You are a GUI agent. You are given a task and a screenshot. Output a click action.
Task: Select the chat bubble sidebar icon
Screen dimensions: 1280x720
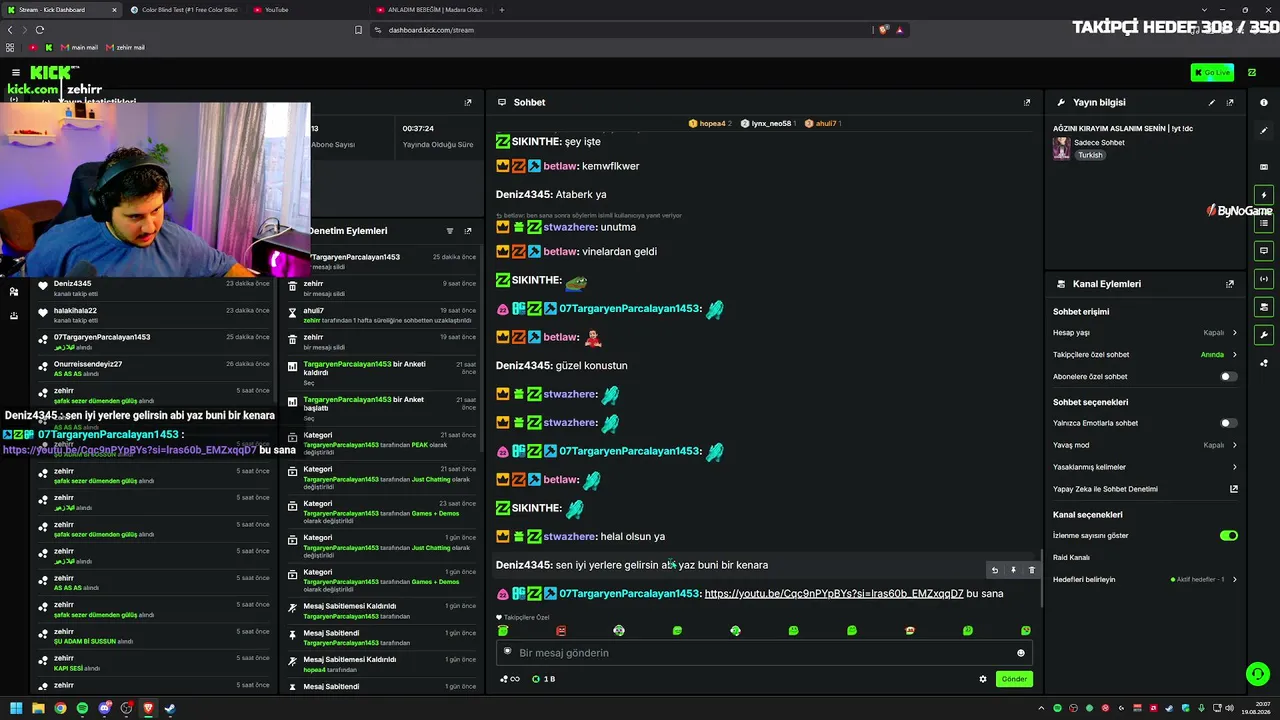point(1264,251)
